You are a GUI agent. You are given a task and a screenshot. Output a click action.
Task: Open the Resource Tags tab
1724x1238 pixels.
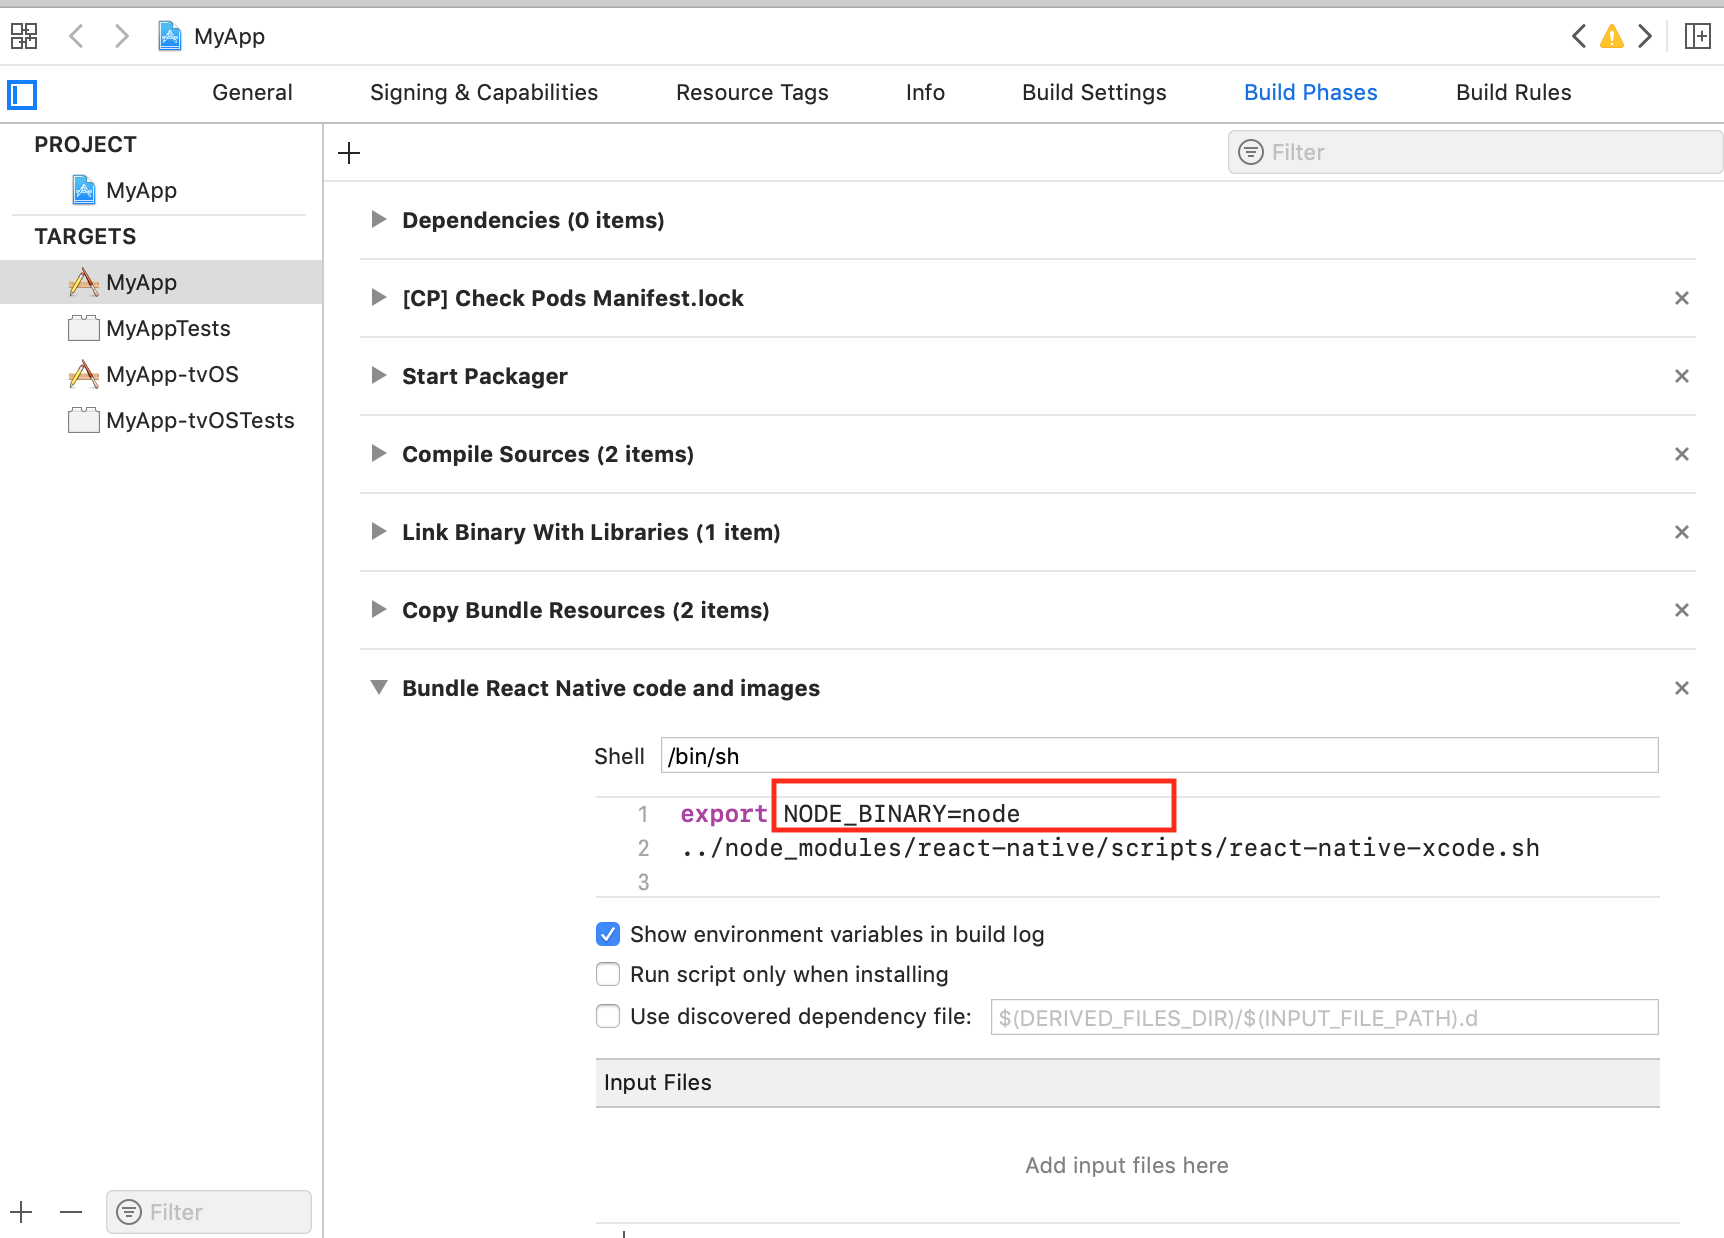(752, 92)
